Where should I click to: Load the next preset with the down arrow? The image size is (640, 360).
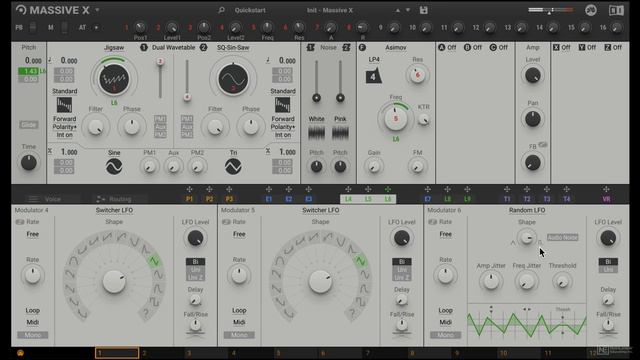[x=407, y=10]
